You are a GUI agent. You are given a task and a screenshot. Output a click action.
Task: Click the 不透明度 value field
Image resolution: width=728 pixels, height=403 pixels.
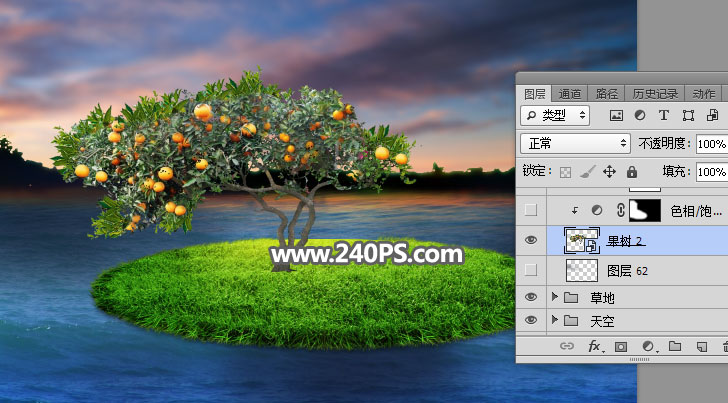pyautogui.click(x=712, y=144)
